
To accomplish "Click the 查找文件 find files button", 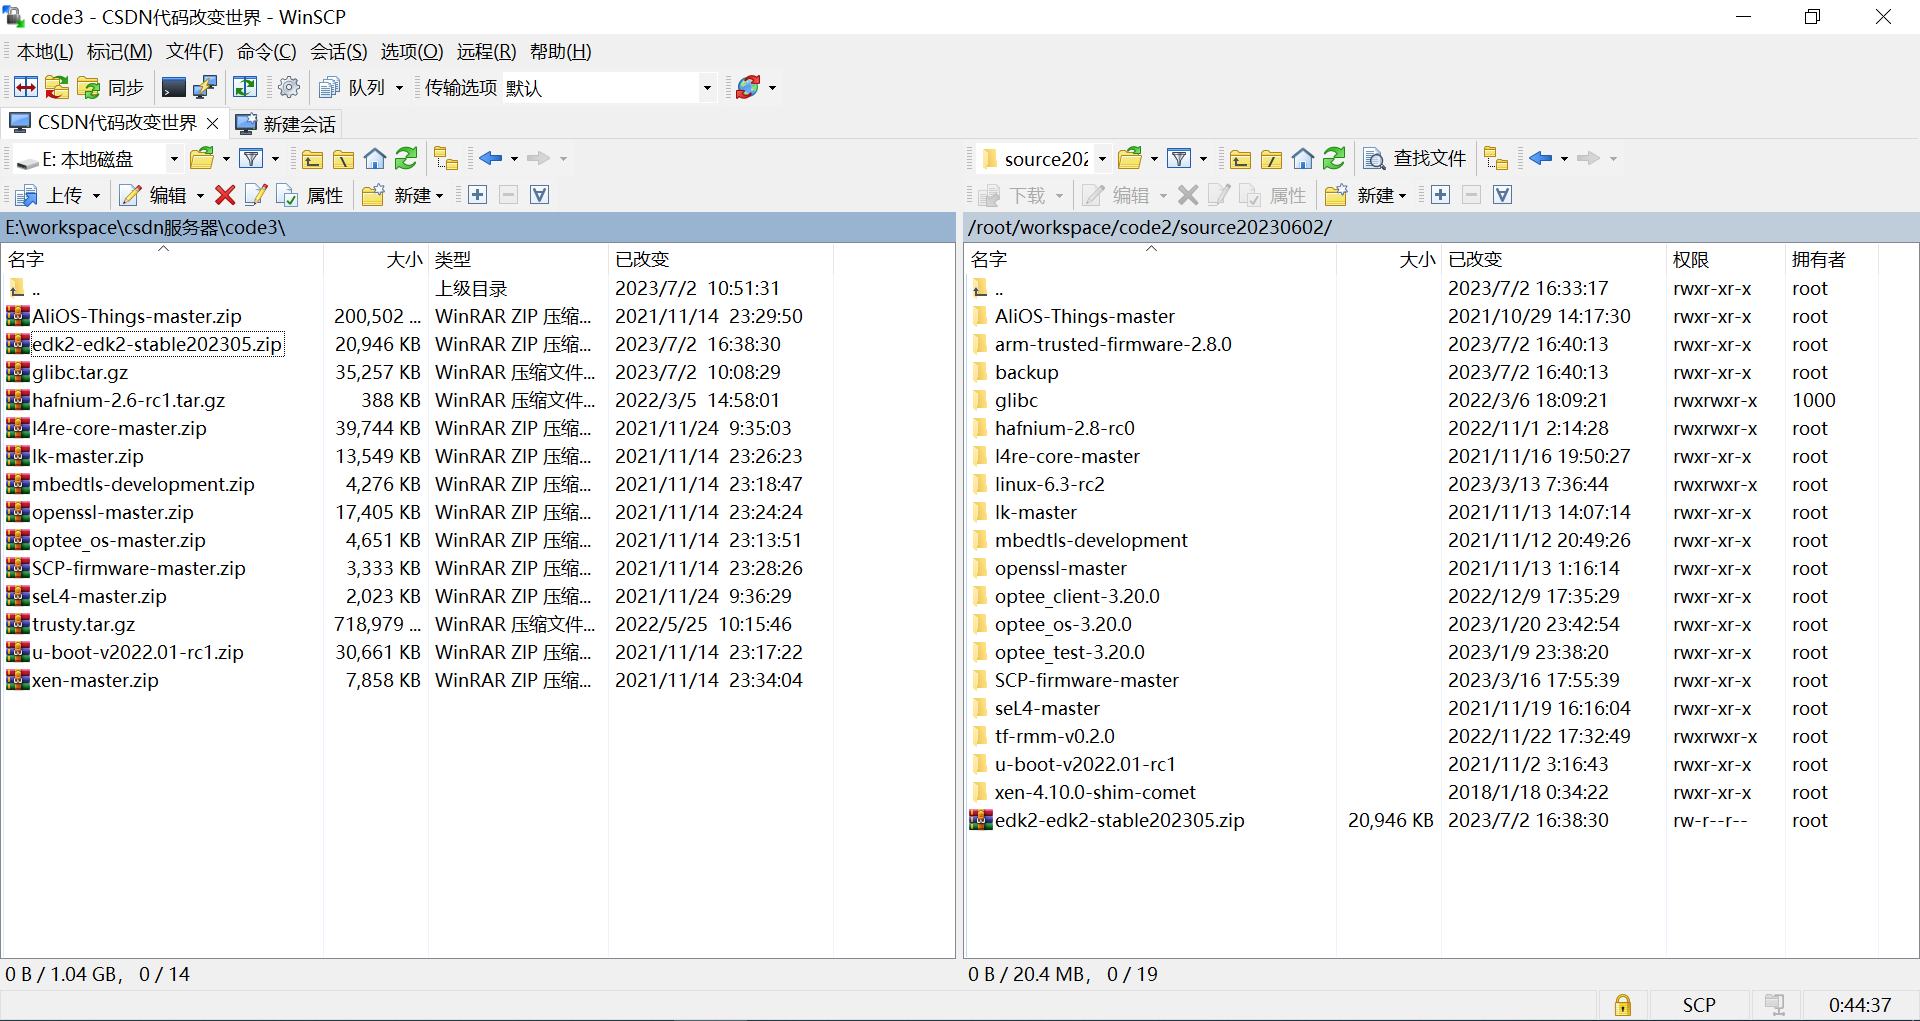I will (x=1415, y=159).
